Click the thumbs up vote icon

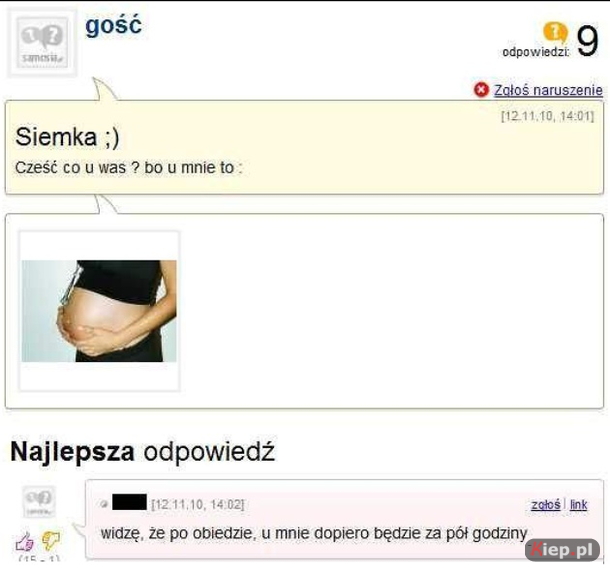point(24,541)
